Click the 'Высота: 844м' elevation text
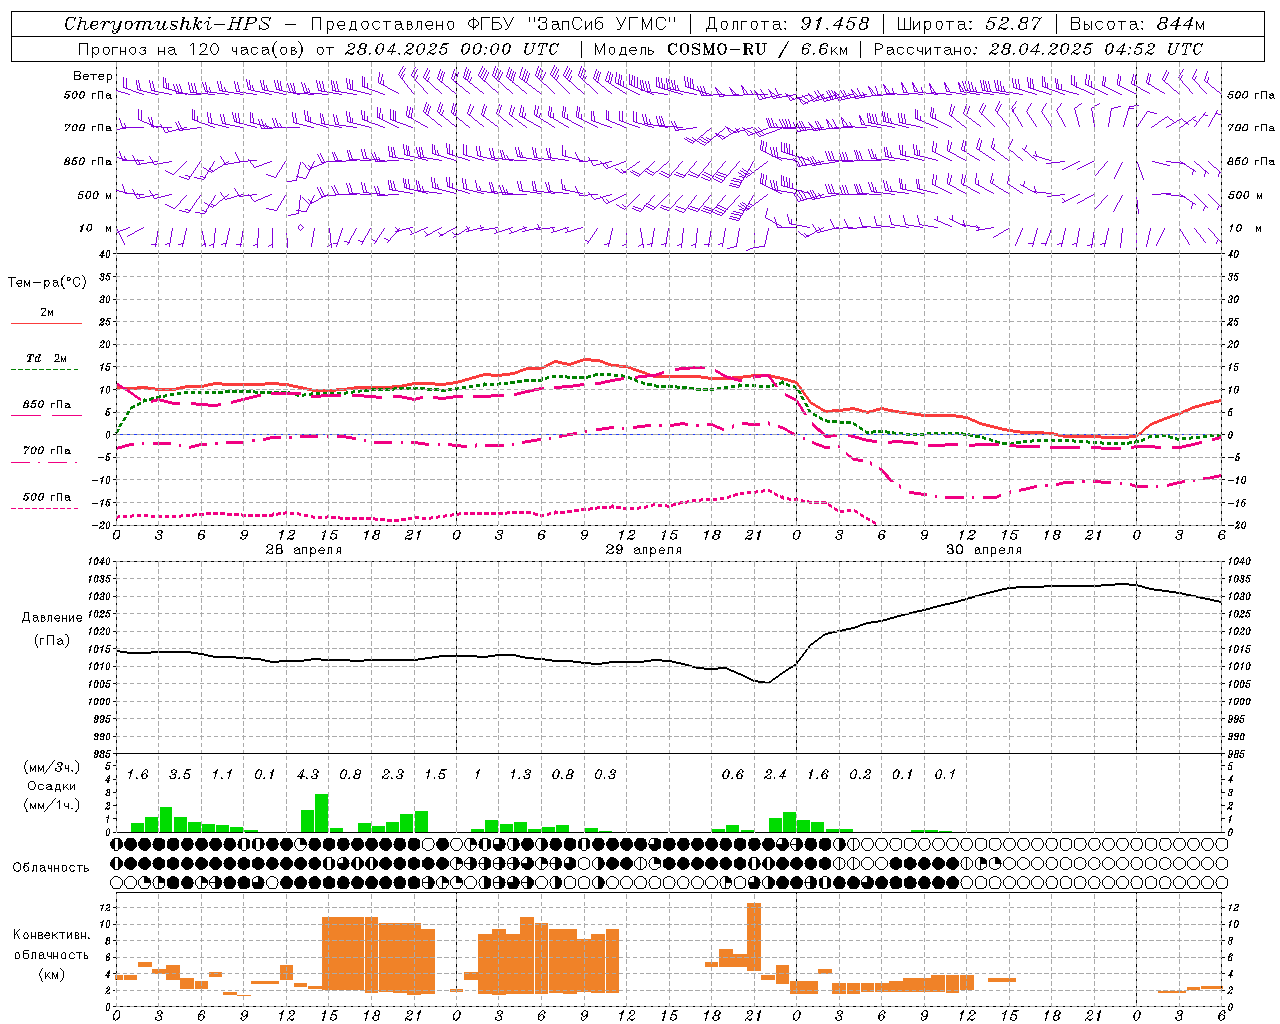Screen dimensions: 1280x1024 [x=1138, y=24]
